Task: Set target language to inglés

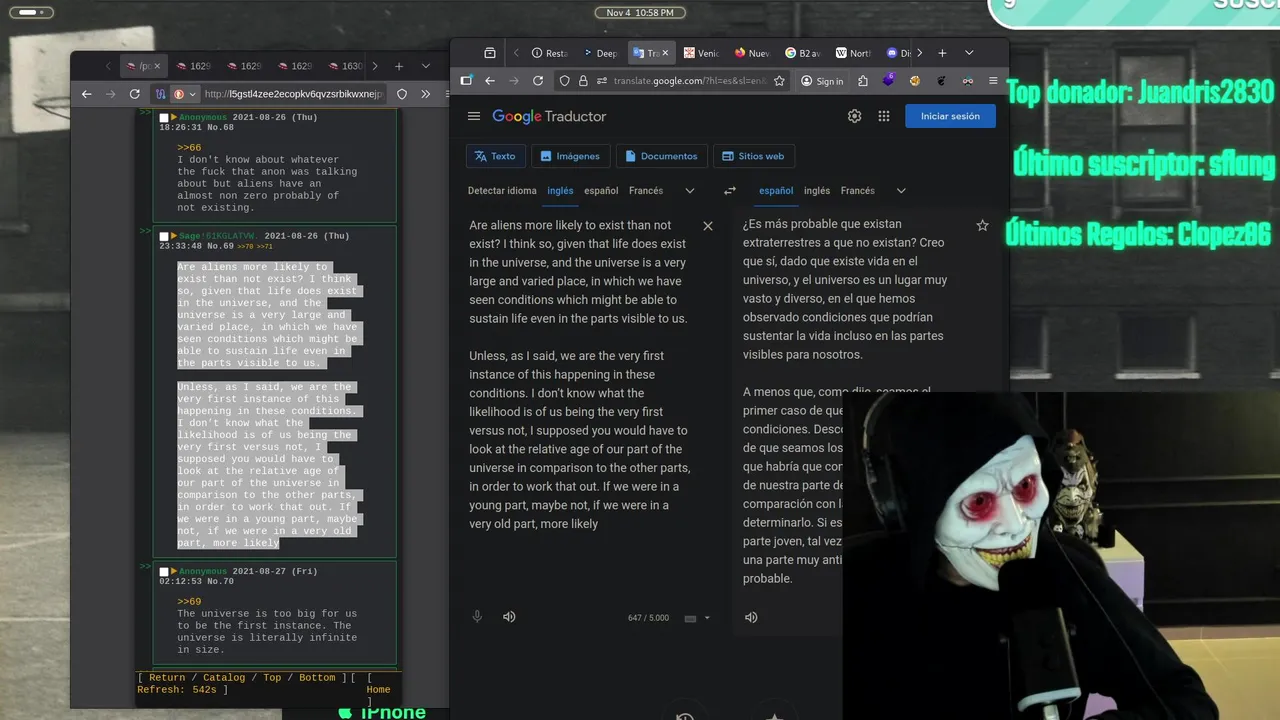Action: [817, 191]
